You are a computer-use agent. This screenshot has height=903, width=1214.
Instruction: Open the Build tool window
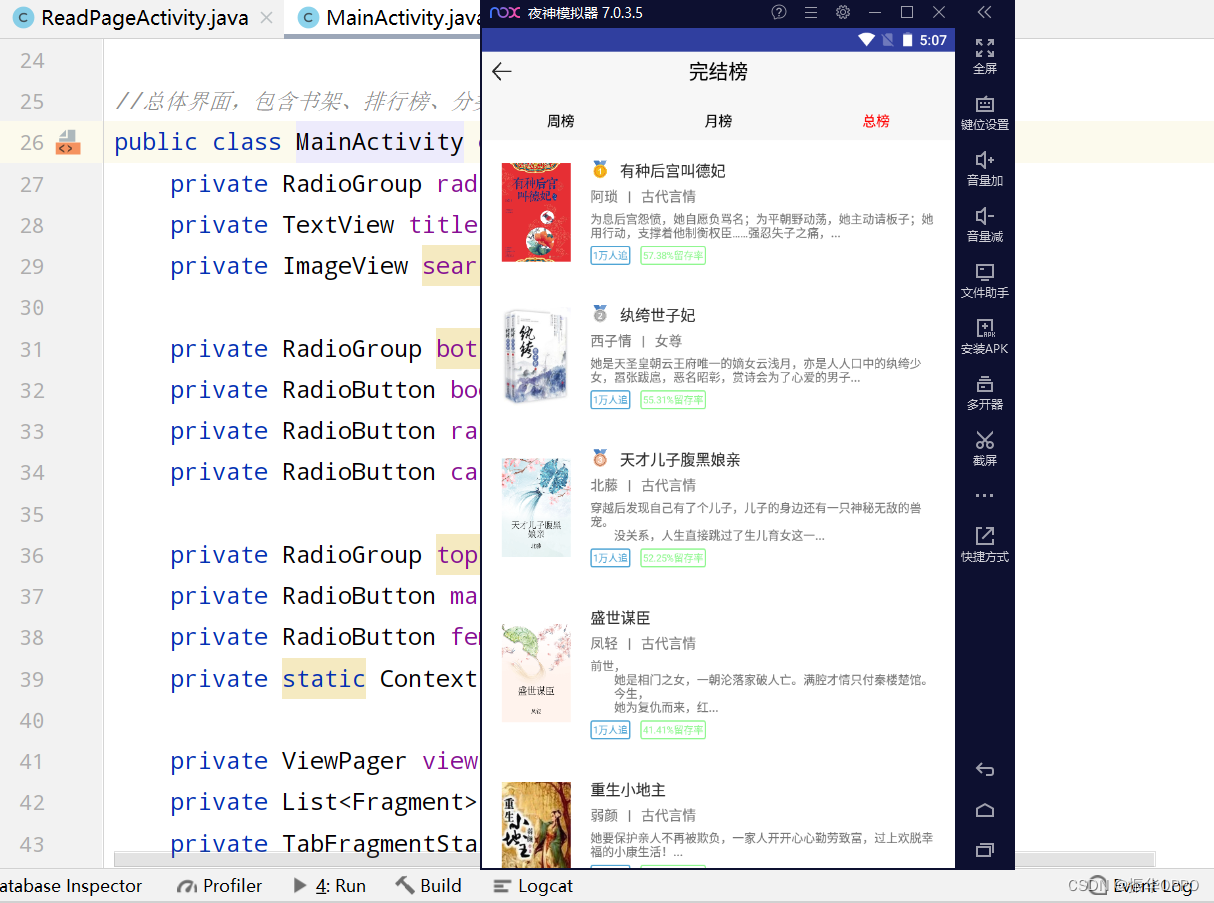coord(429,886)
